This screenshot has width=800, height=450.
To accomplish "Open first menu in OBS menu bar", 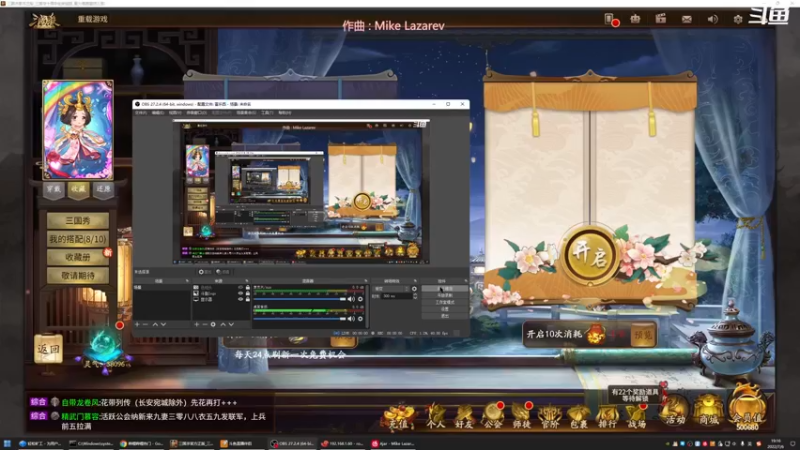I will 141,113.
